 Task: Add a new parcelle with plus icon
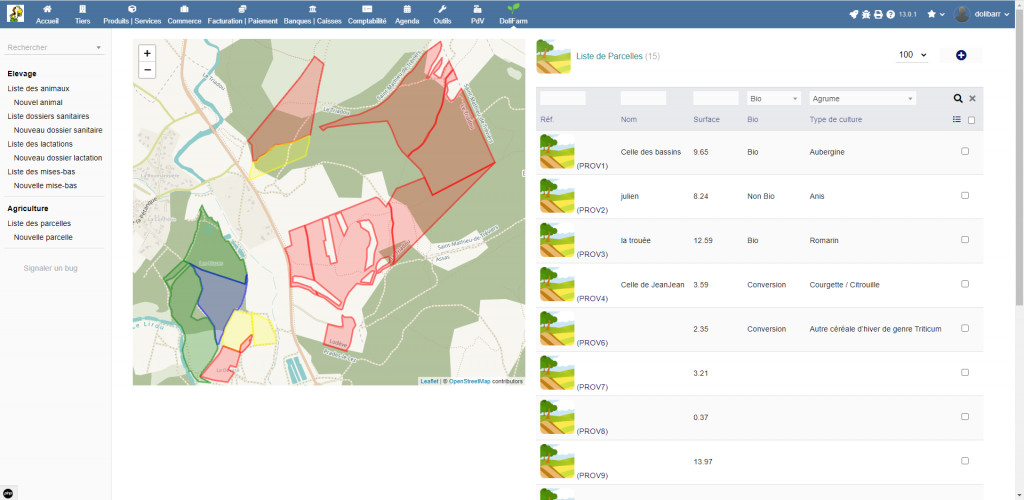960,55
